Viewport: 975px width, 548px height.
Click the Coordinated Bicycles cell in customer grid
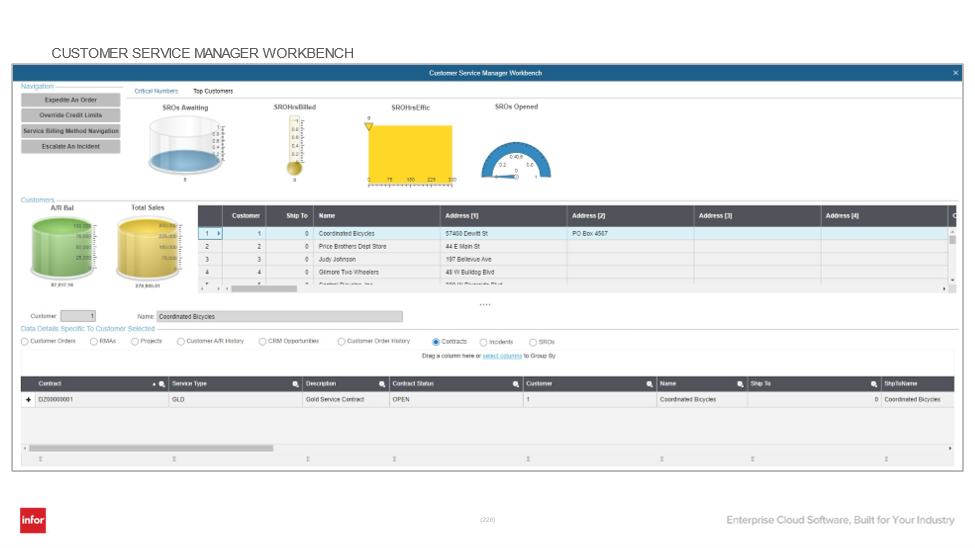[377, 234]
